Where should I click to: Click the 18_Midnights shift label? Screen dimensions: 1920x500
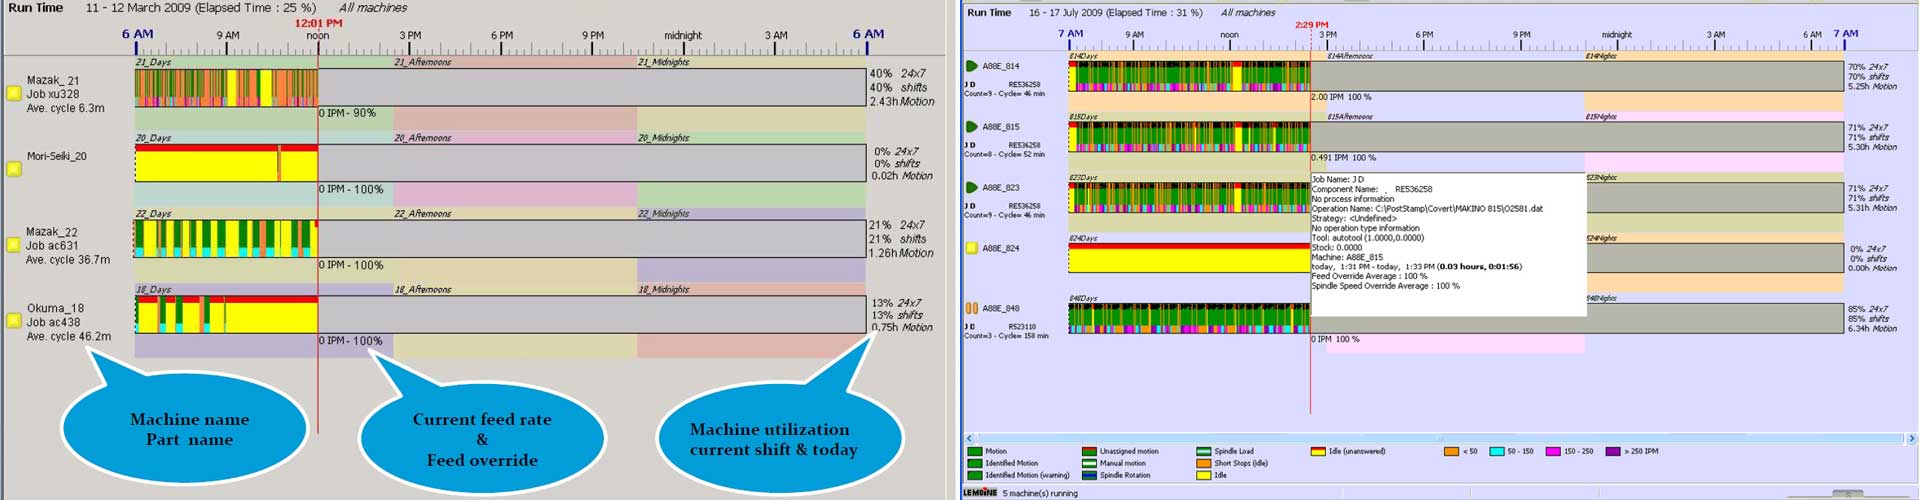point(664,290)
